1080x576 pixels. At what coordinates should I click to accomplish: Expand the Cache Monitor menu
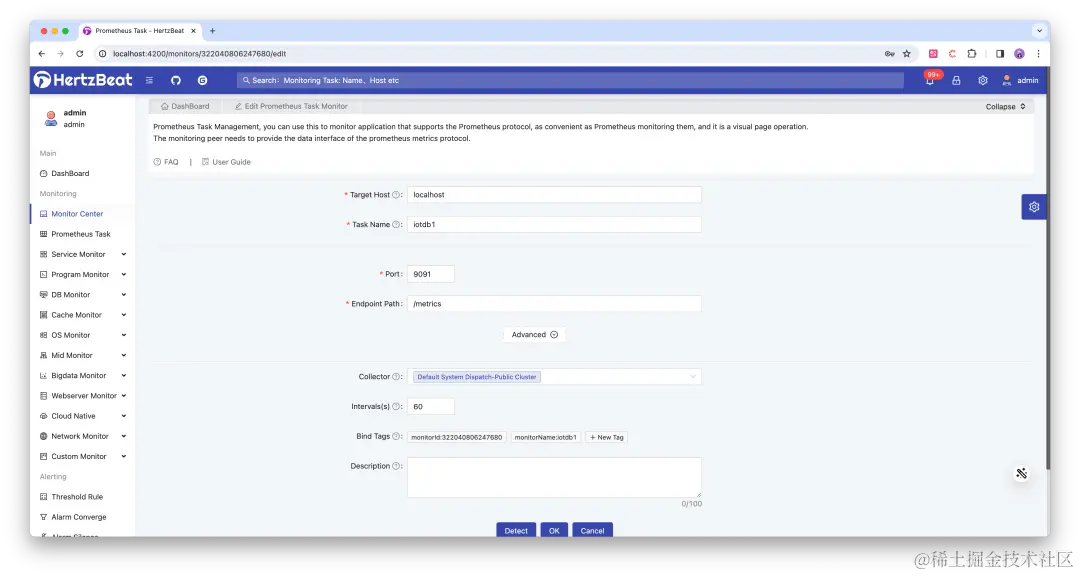[x=83, y=315]
